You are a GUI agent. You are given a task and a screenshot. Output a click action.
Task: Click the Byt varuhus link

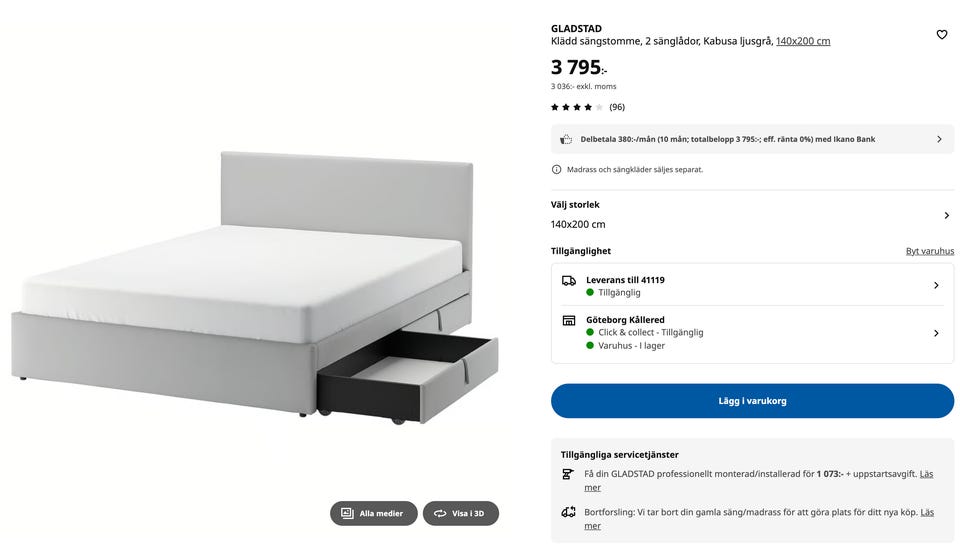tap(929, 251)
